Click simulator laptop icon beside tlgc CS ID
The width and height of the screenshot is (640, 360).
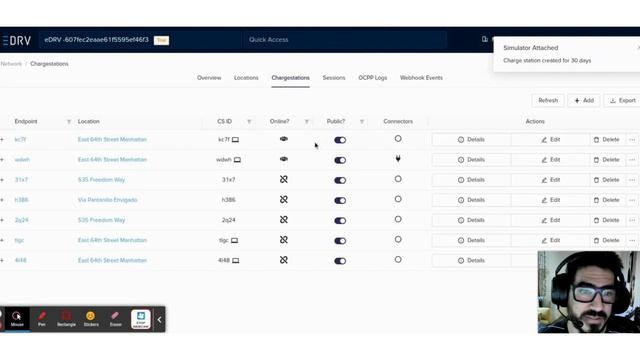[x=234, y=240]
